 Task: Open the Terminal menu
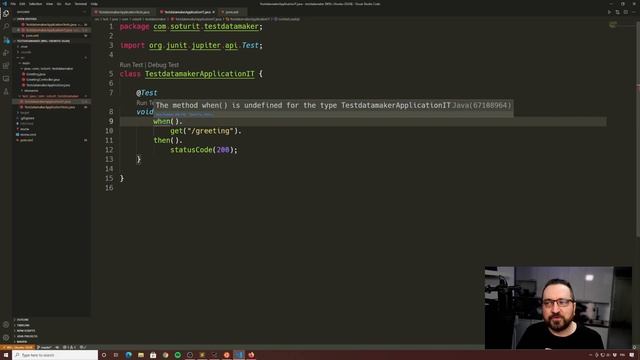(81, 4)
